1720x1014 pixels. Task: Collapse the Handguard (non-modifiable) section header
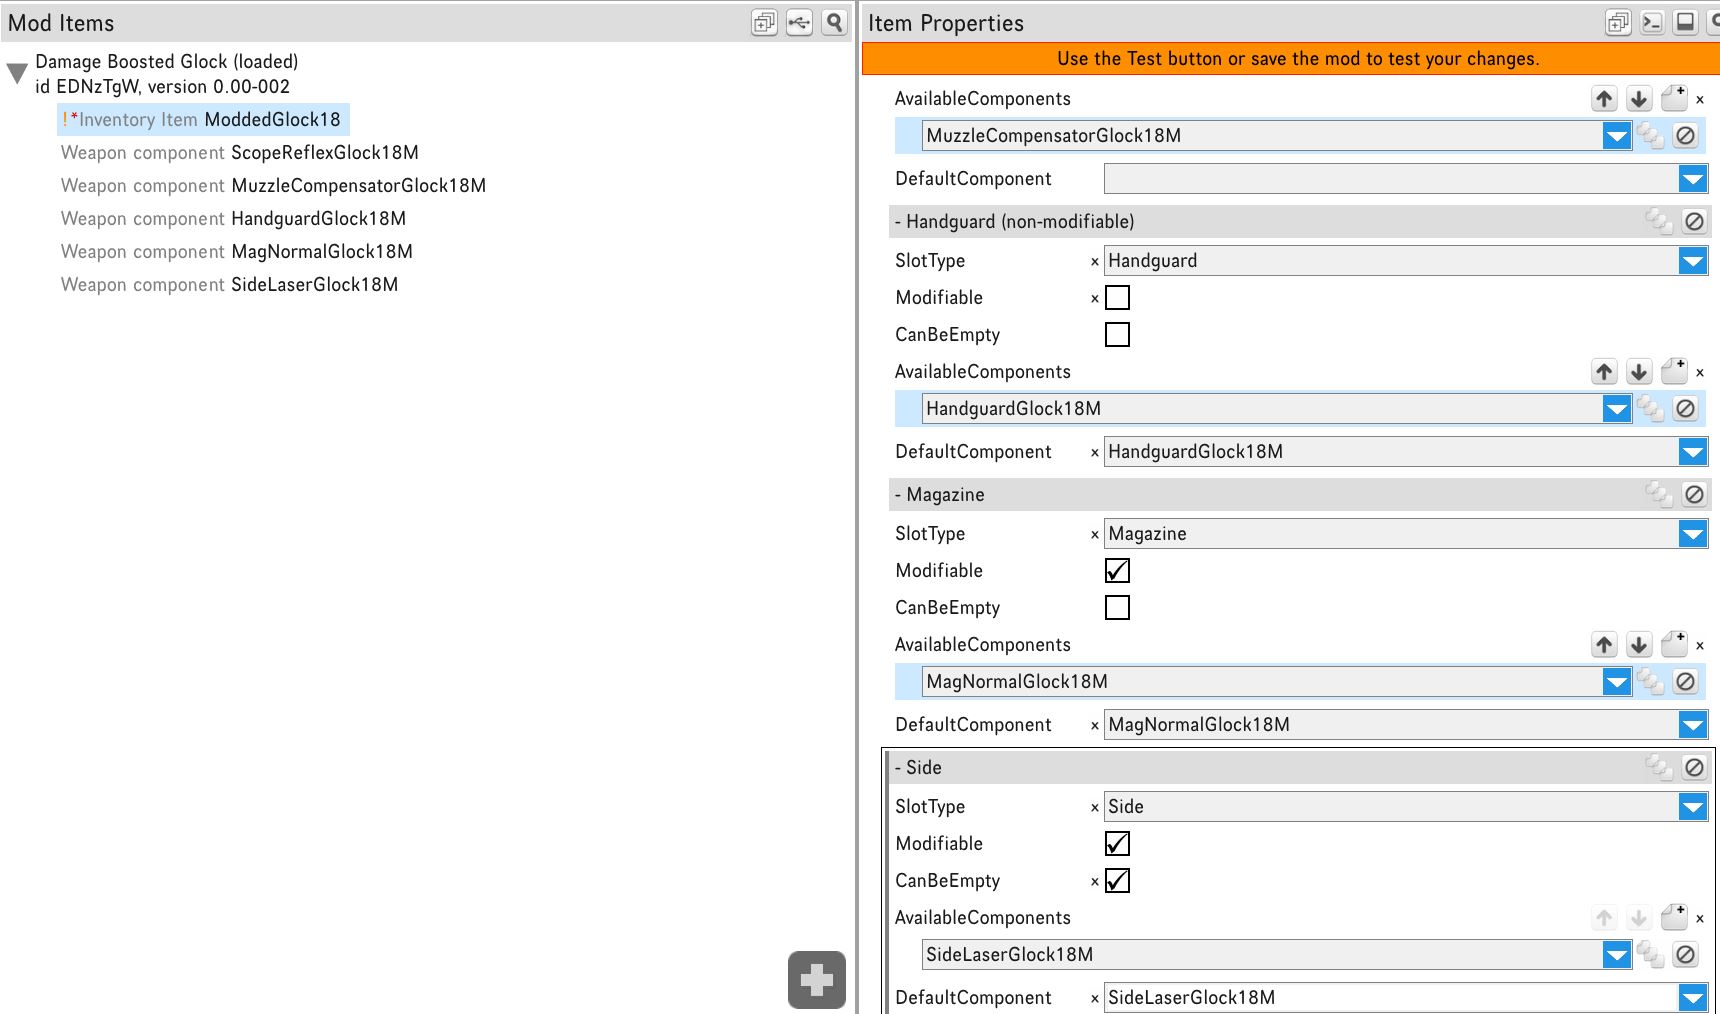coord(898,221)
